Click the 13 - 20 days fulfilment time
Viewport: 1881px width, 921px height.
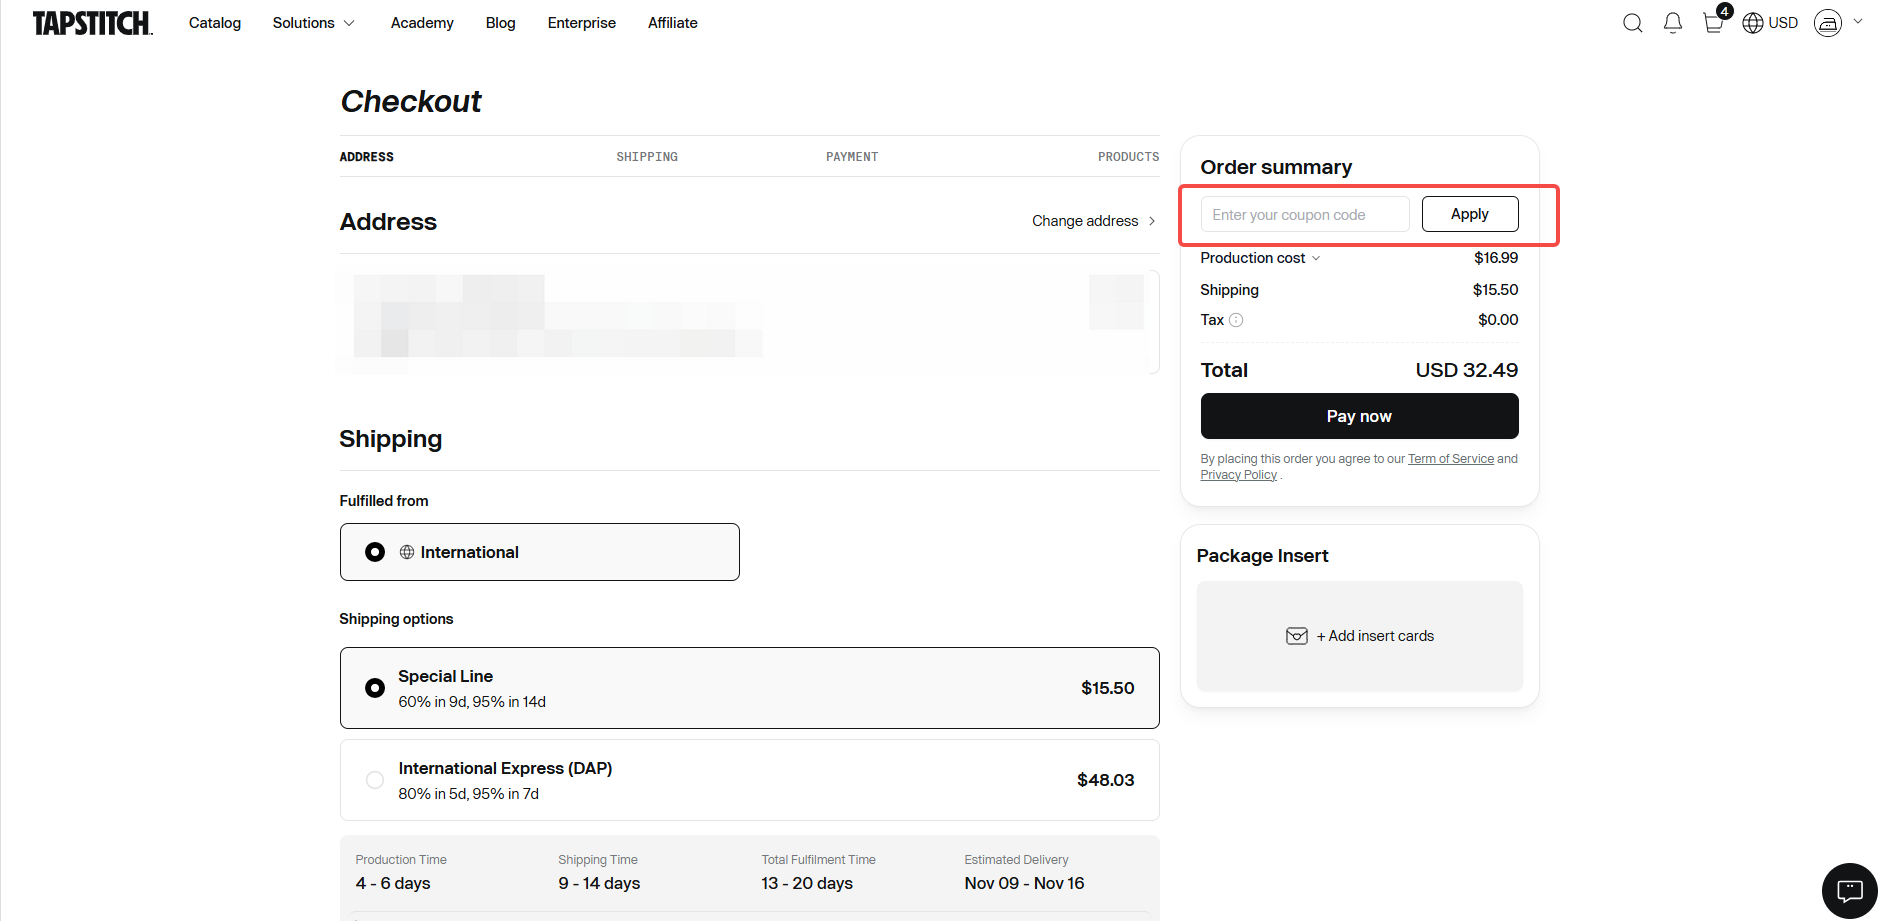[807, 883]
